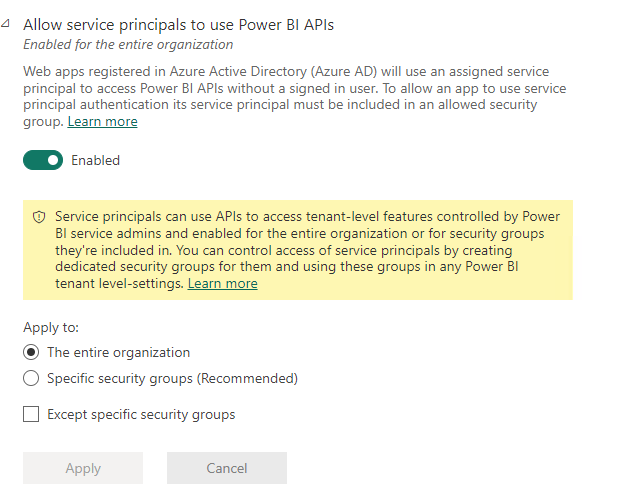The image size is (617, 500).
Task: Click the 'Allow service principals to use Power BI APIs' heading
Action: coord(178,24)
